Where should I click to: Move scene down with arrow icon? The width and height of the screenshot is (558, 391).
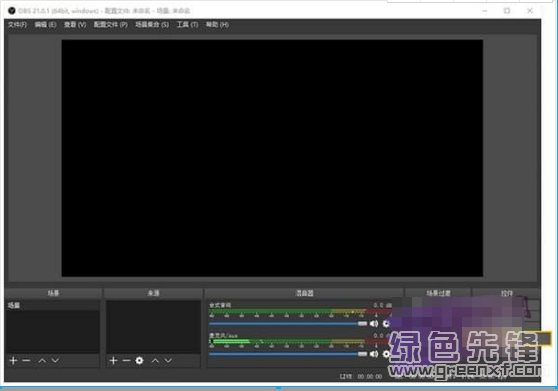point(55,360)
